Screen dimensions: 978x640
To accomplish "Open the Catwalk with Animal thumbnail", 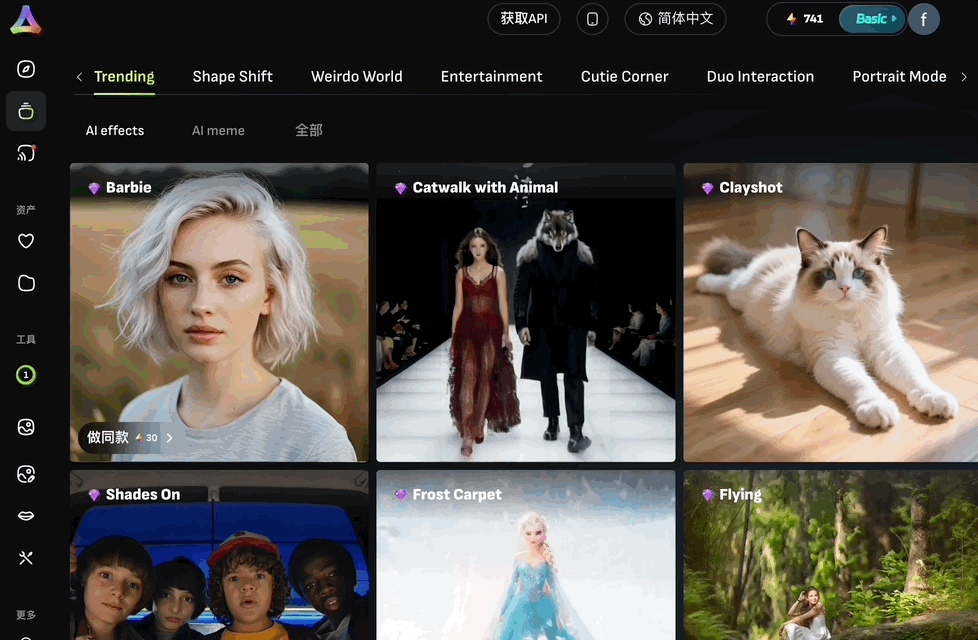I will coord(526,313).
